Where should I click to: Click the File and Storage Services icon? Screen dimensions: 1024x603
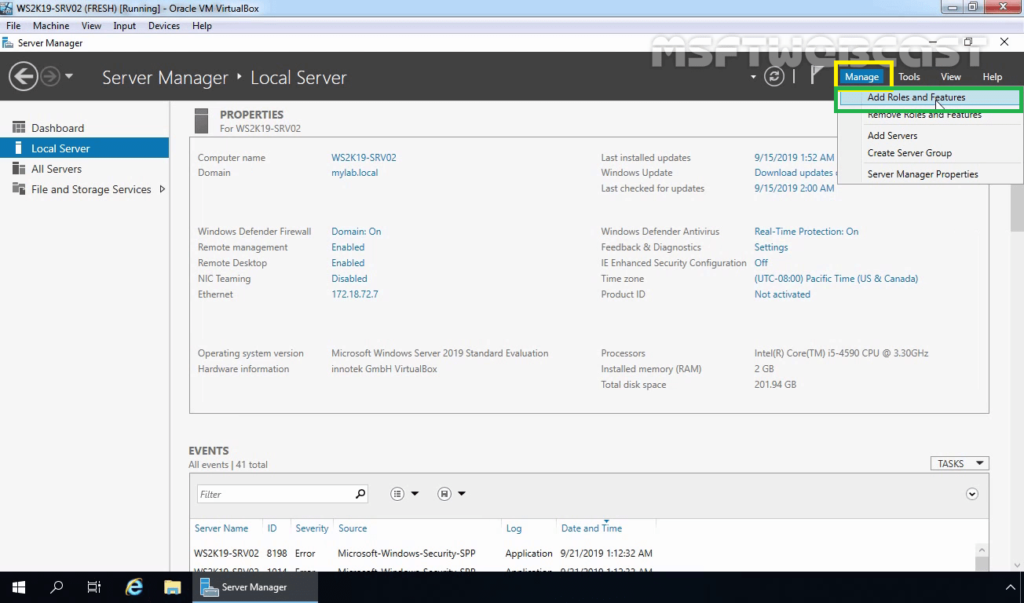pos(18,189)
